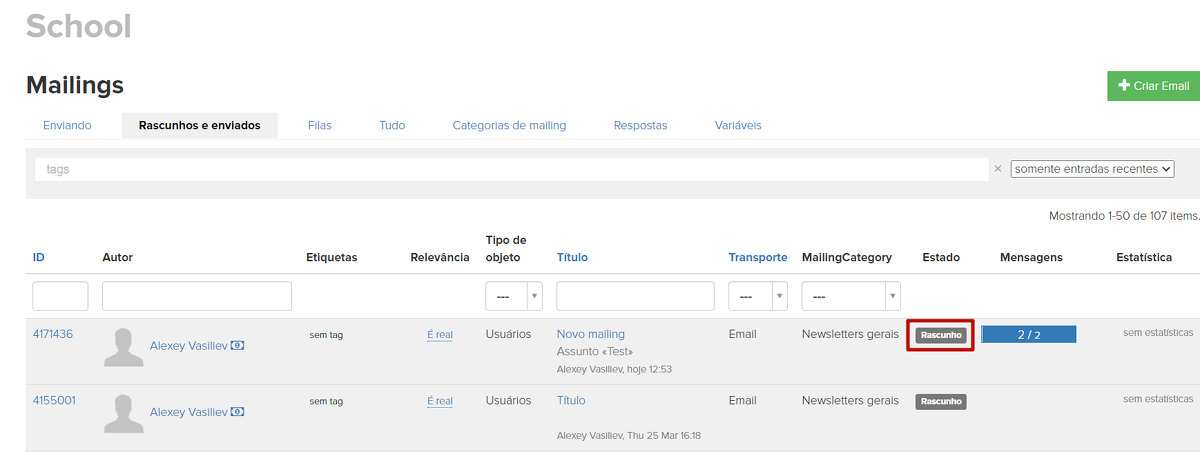Click mailing ID 4155001 link
1200x452 pixels.
pos(54,400)
